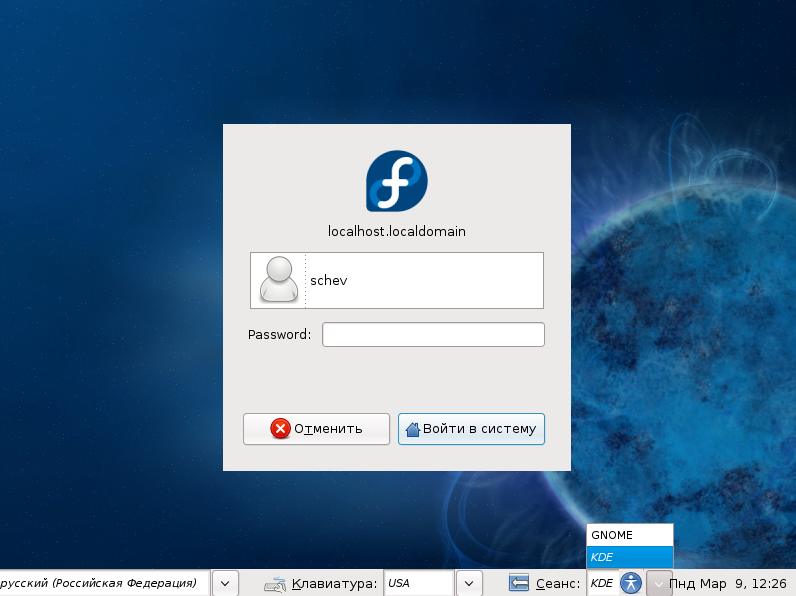
Task: Click the USA keyboard layout combo box
Action: point(419,583)
